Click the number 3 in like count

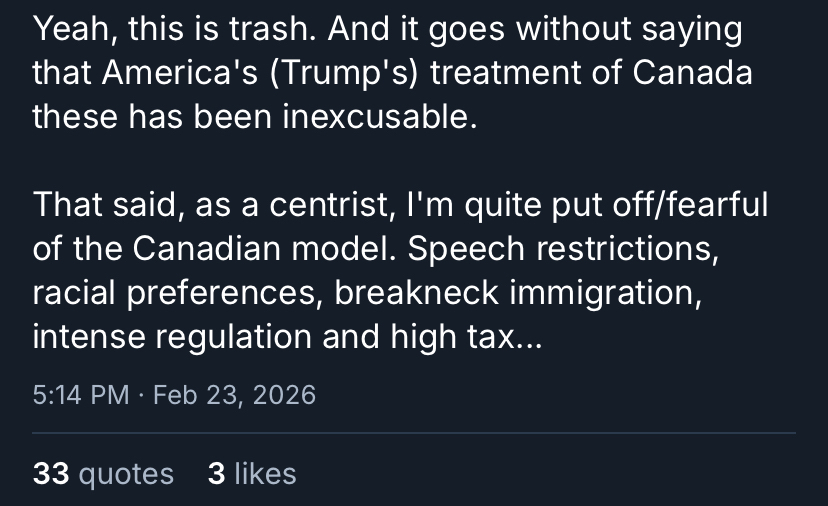tap(216, 473)
